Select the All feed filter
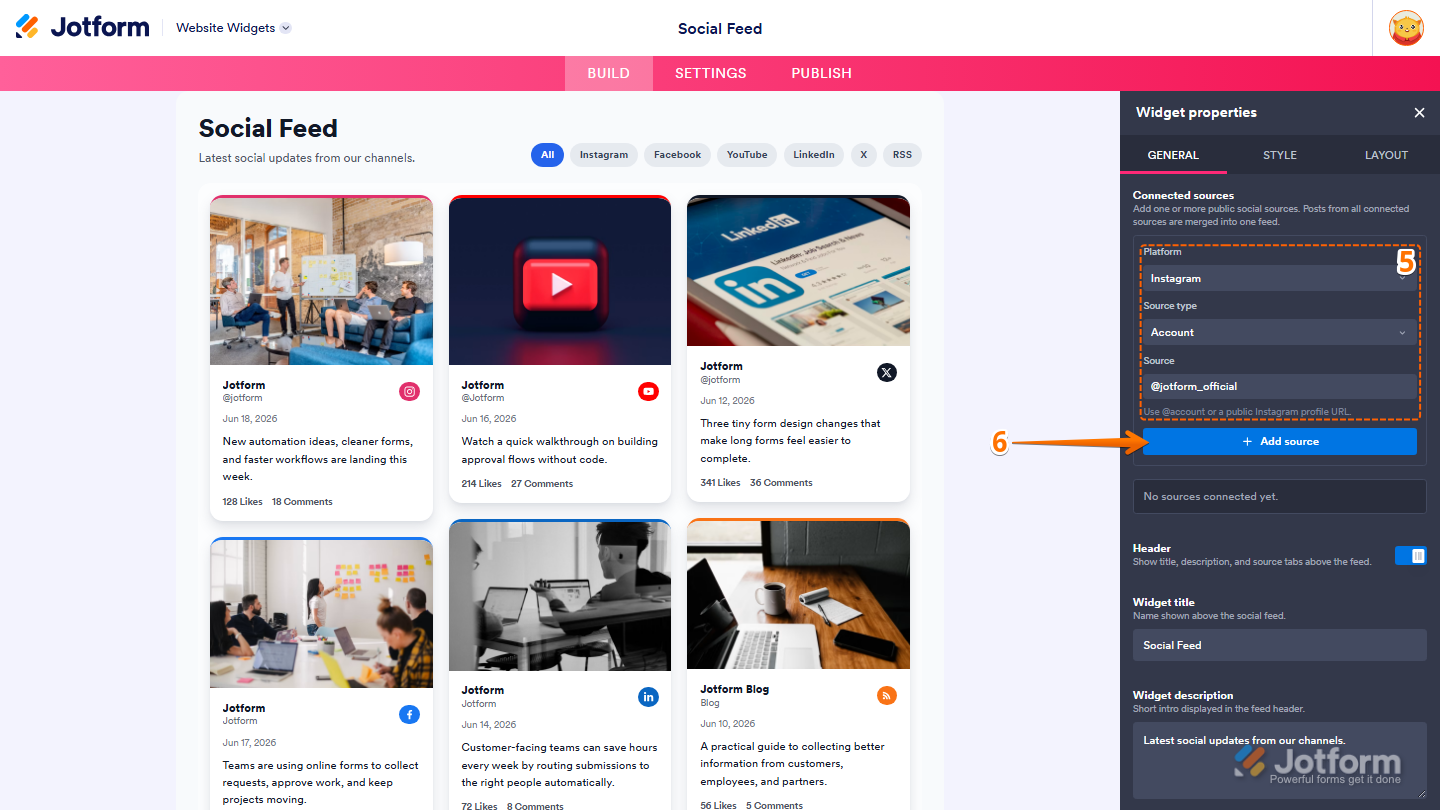 click(x=548, y=155)
